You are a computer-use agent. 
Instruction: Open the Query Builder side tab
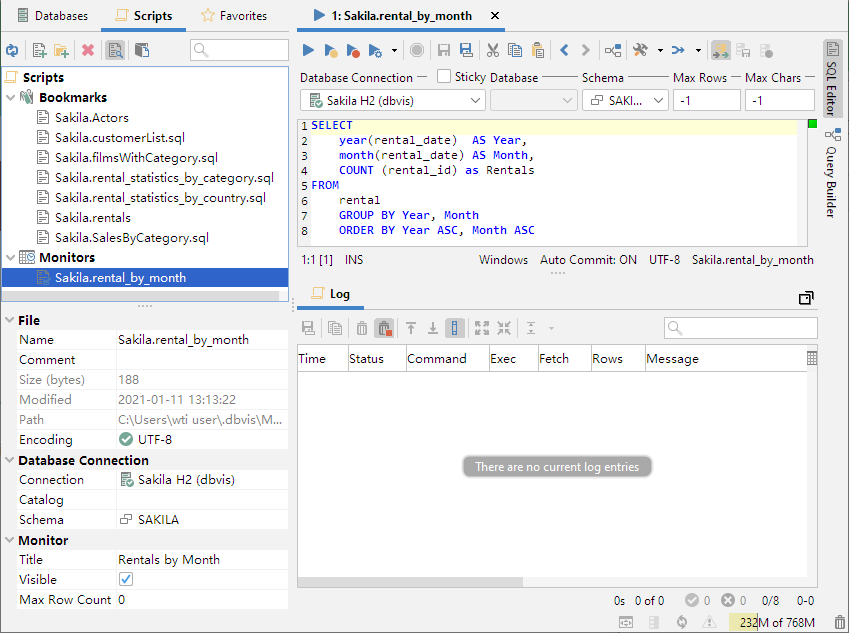[832, 172]
